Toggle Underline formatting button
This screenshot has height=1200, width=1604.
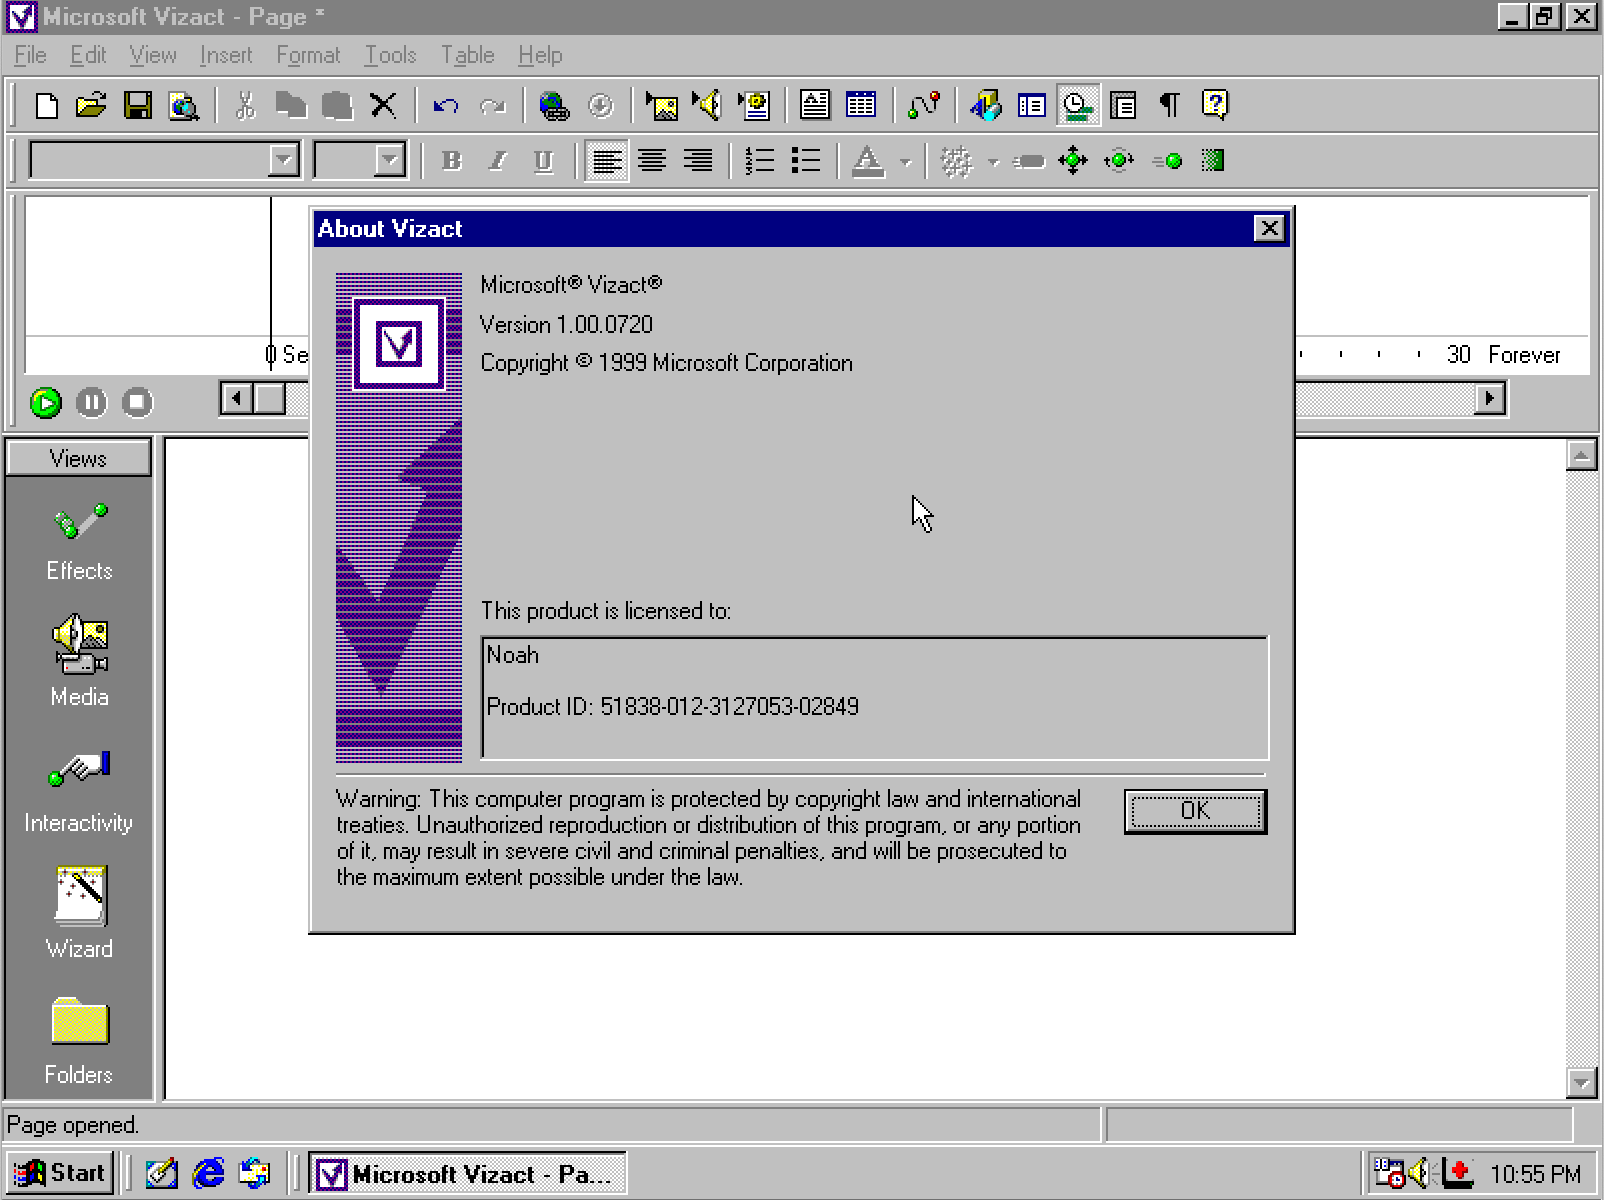tap(544, 161)
